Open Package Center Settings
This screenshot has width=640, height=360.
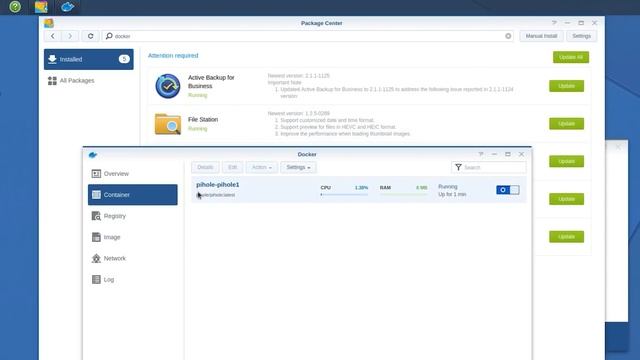(581, 36)
